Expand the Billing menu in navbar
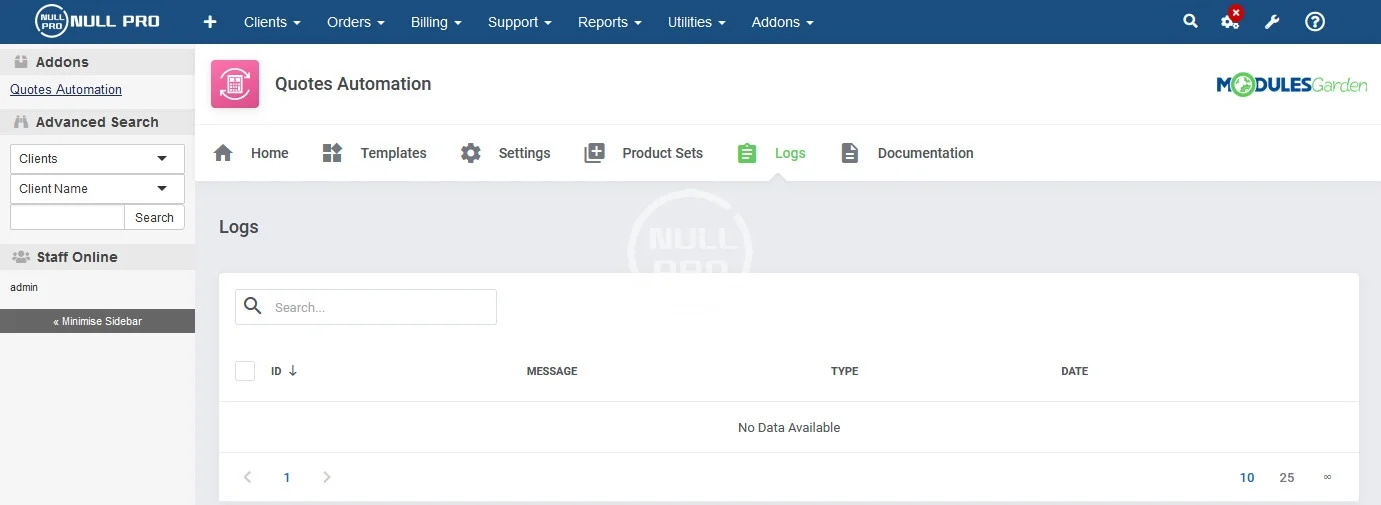Image resolution: width=1381 pixels, height=505 pixels. [436, 22]
